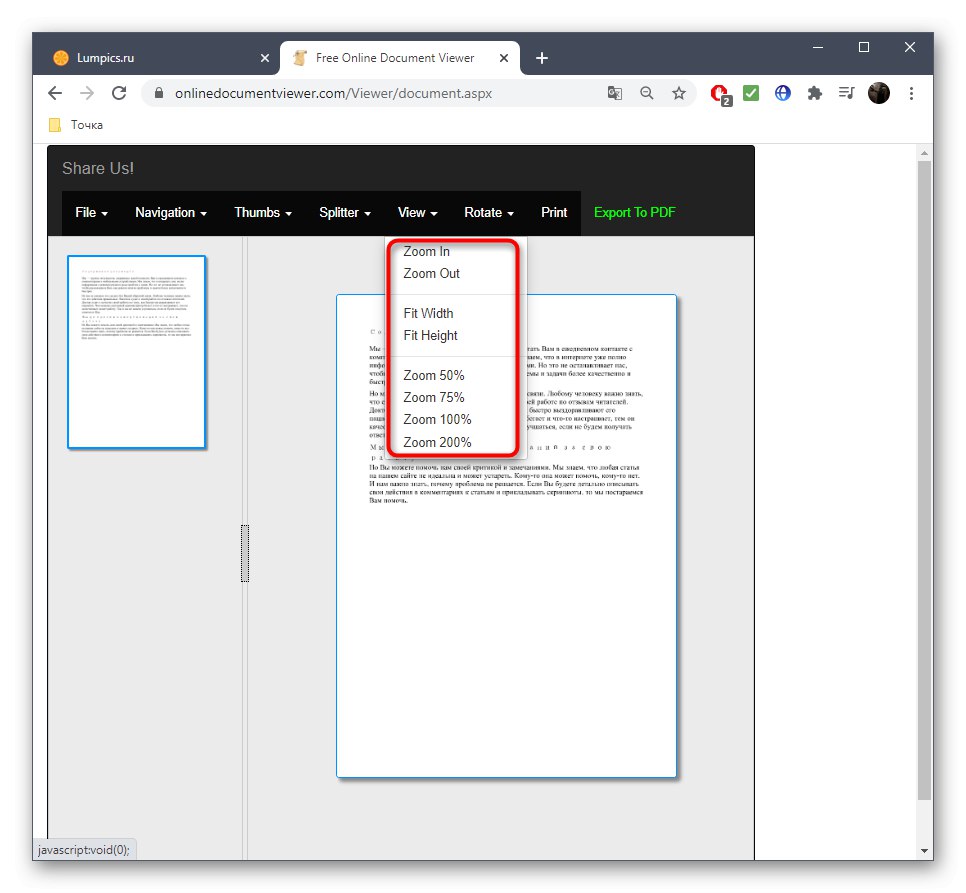966x893 pixels.
Task: Close the Free Online Document Viewer tab
Action: (x=503, y=58)
